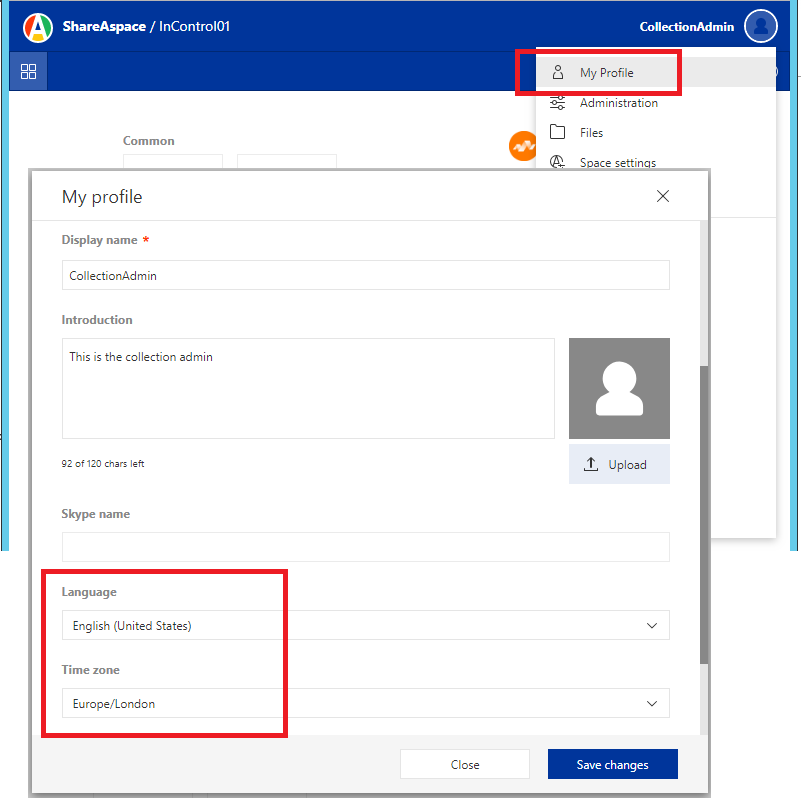Click the My Profile person icon
802x798 pixels.
(557, 72)
